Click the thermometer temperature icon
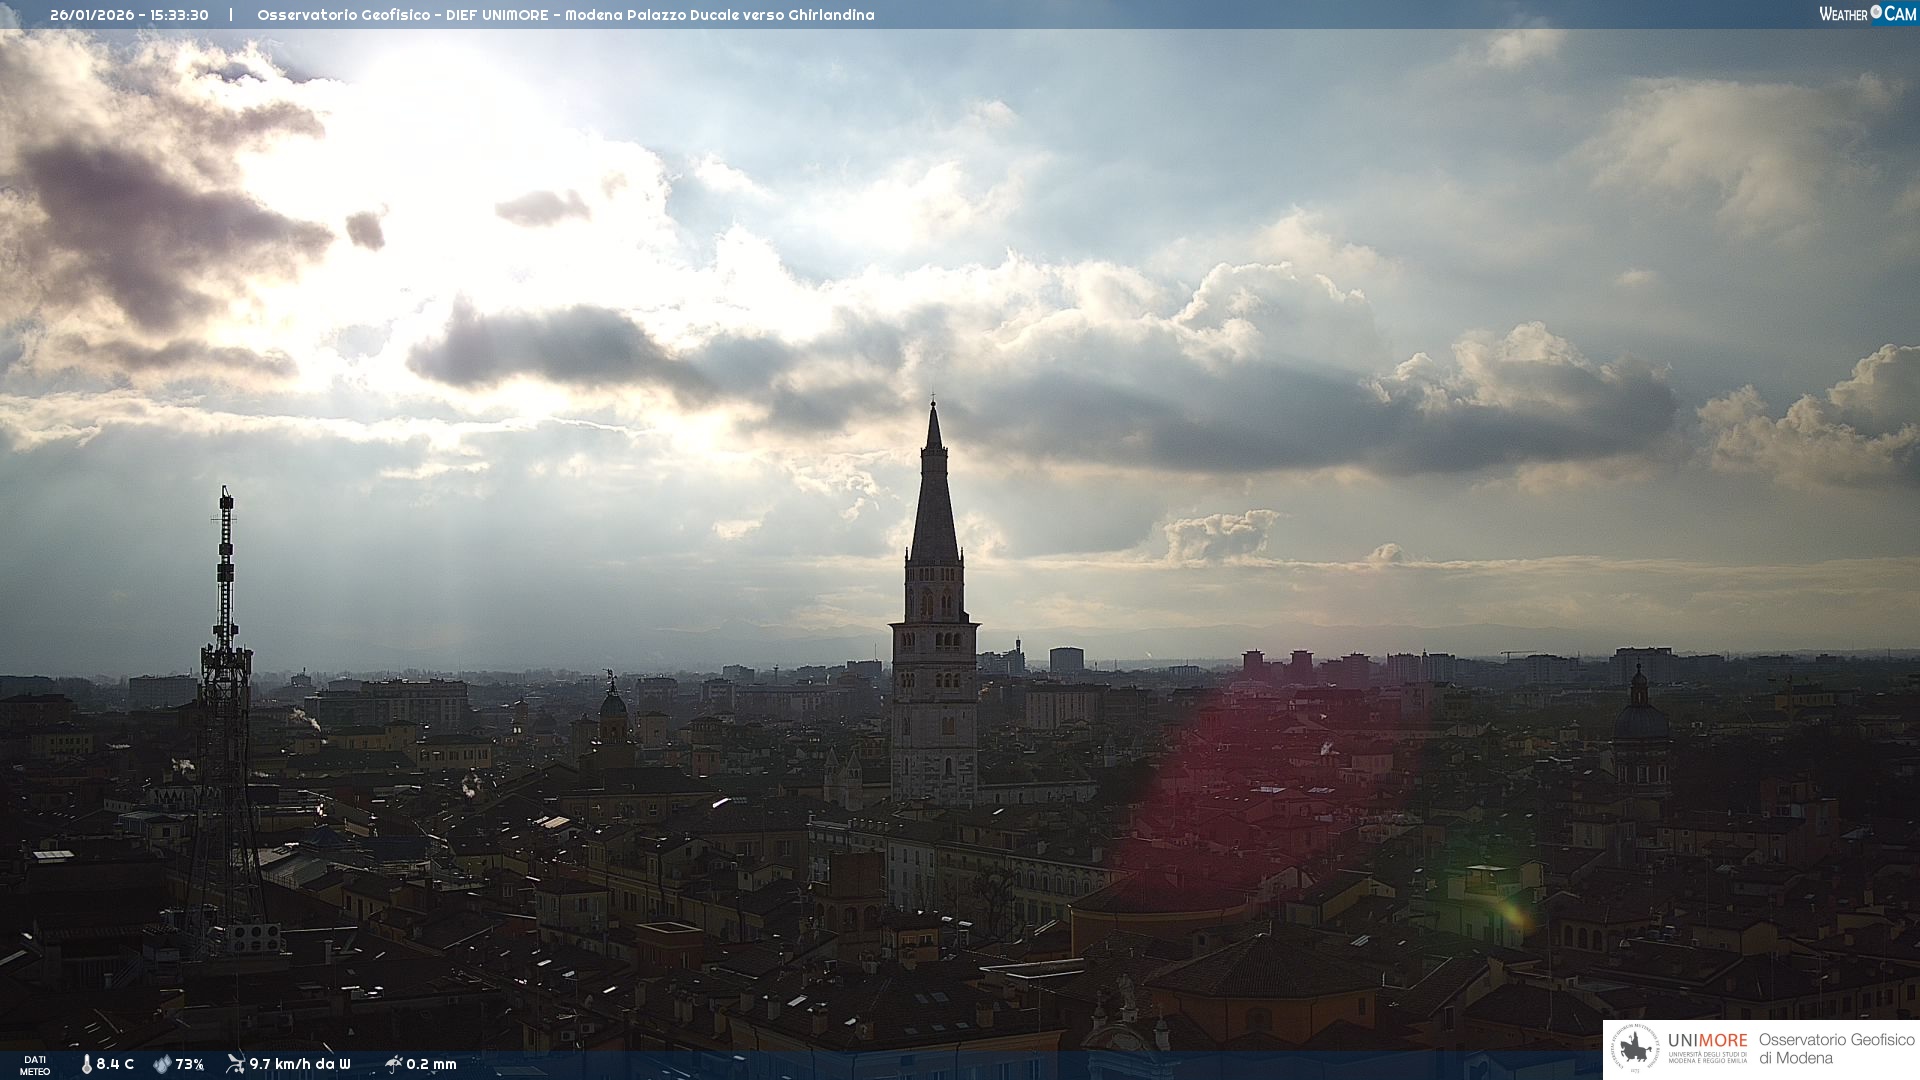This screenshot has height=1080, width=1920. coord(87,1064)
